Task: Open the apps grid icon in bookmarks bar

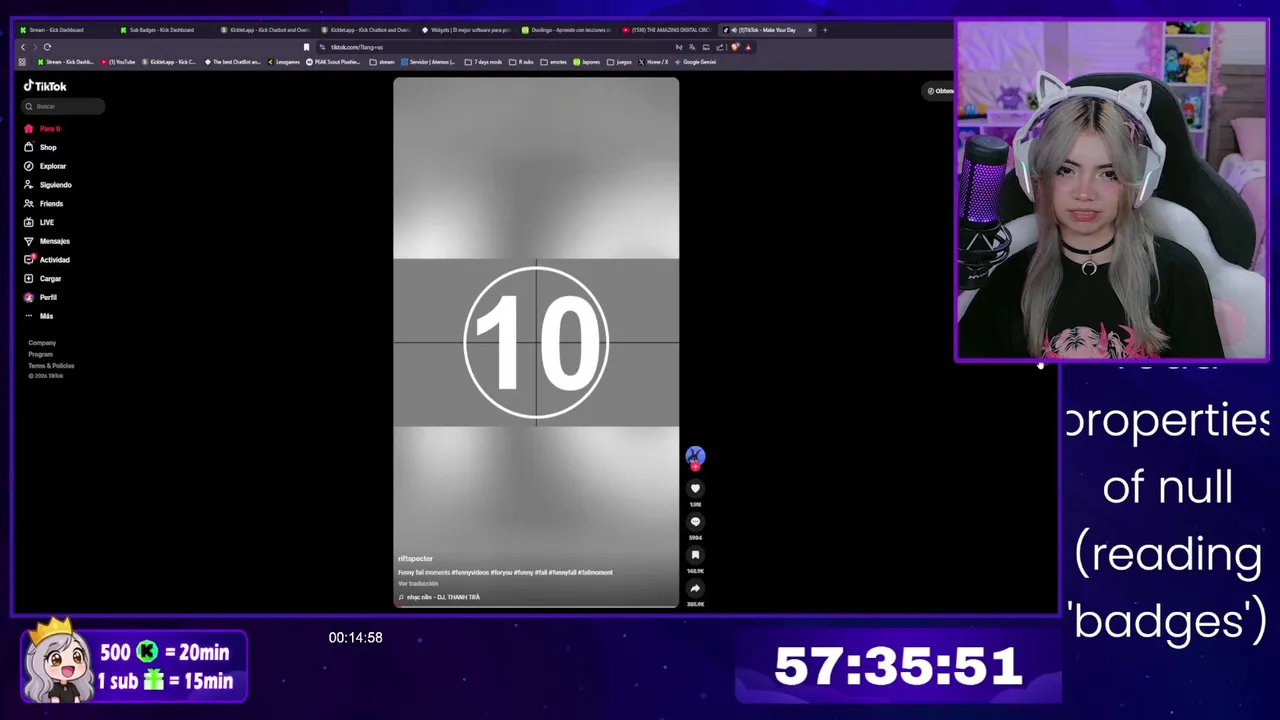Action: click(22, 62)
